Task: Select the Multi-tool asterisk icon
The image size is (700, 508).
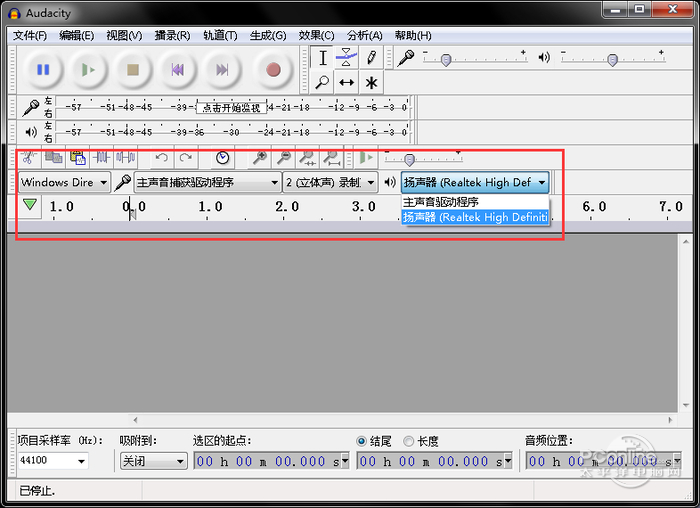Action: coord(371,82)
